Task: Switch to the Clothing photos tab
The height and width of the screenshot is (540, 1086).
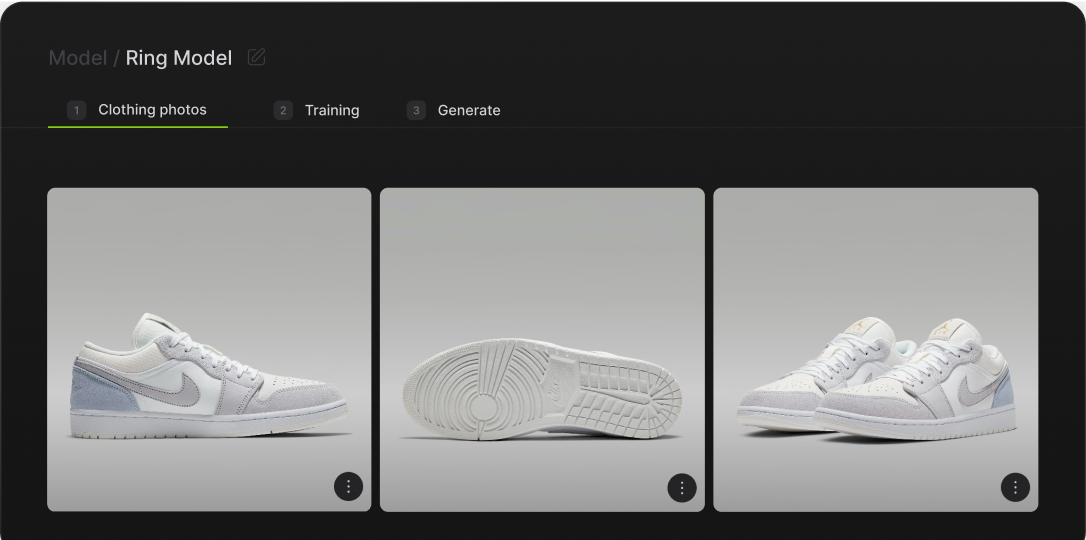Action: (x=138, y=110)
